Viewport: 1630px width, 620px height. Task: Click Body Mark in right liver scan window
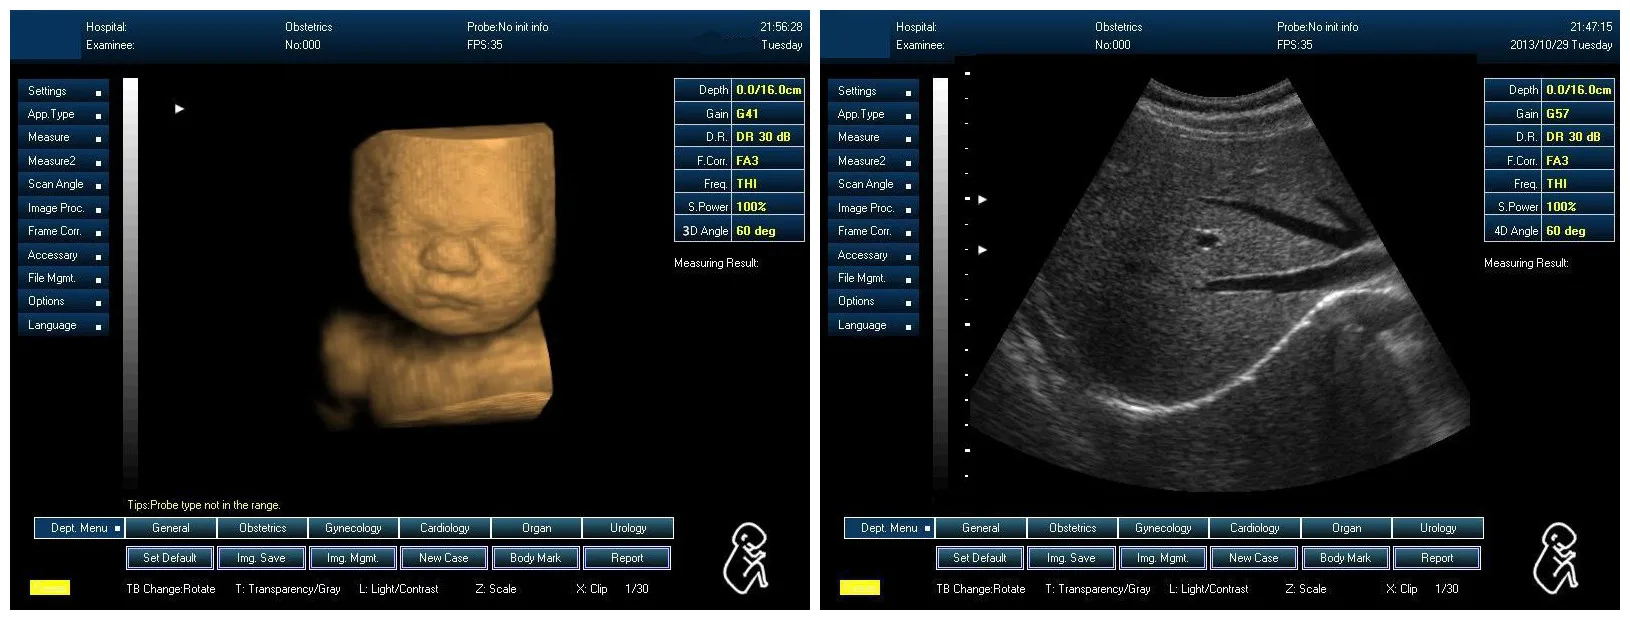point(1345,558)
